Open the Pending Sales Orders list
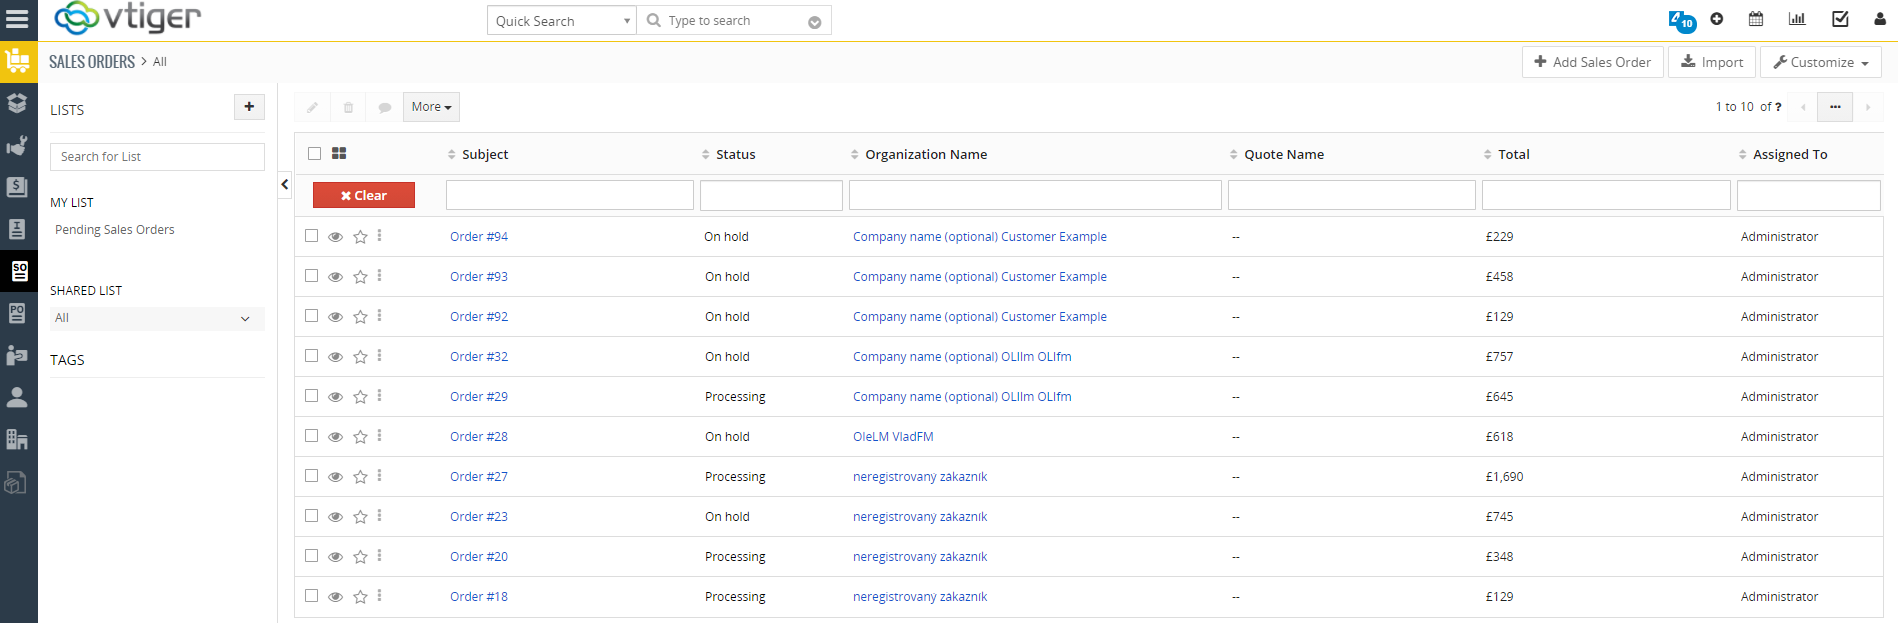The height and width of the screenshot is (623, 1898). click(x=115, y=230)
